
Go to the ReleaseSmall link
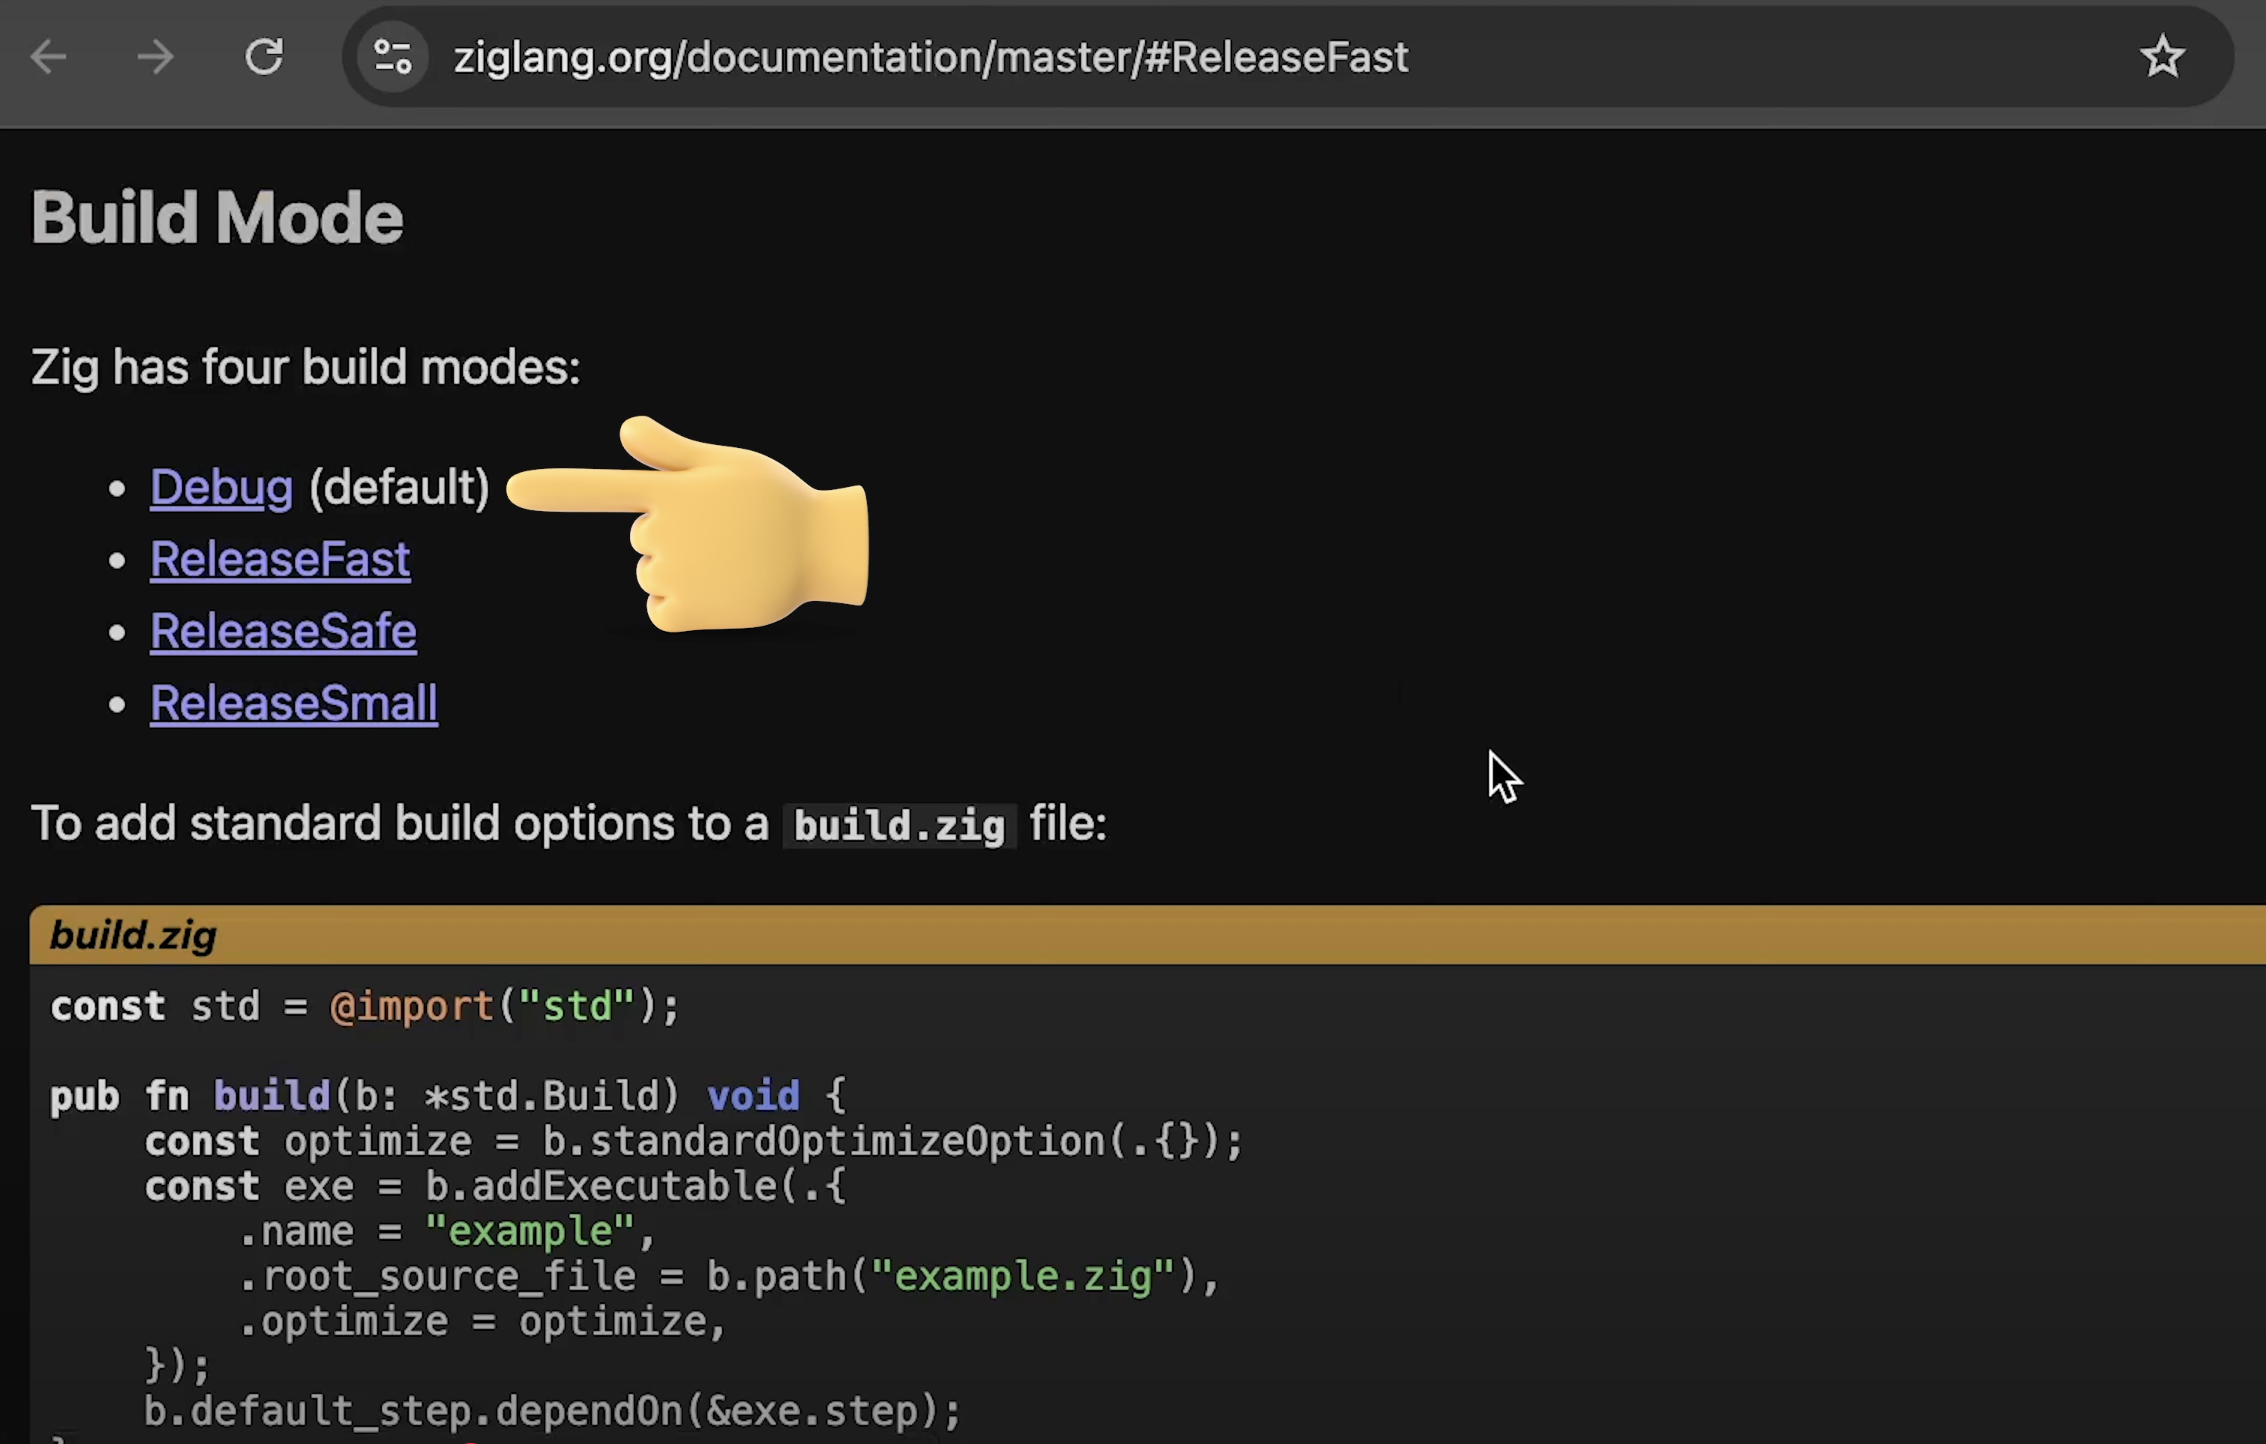pyautogui.click(x=294, y=703)
